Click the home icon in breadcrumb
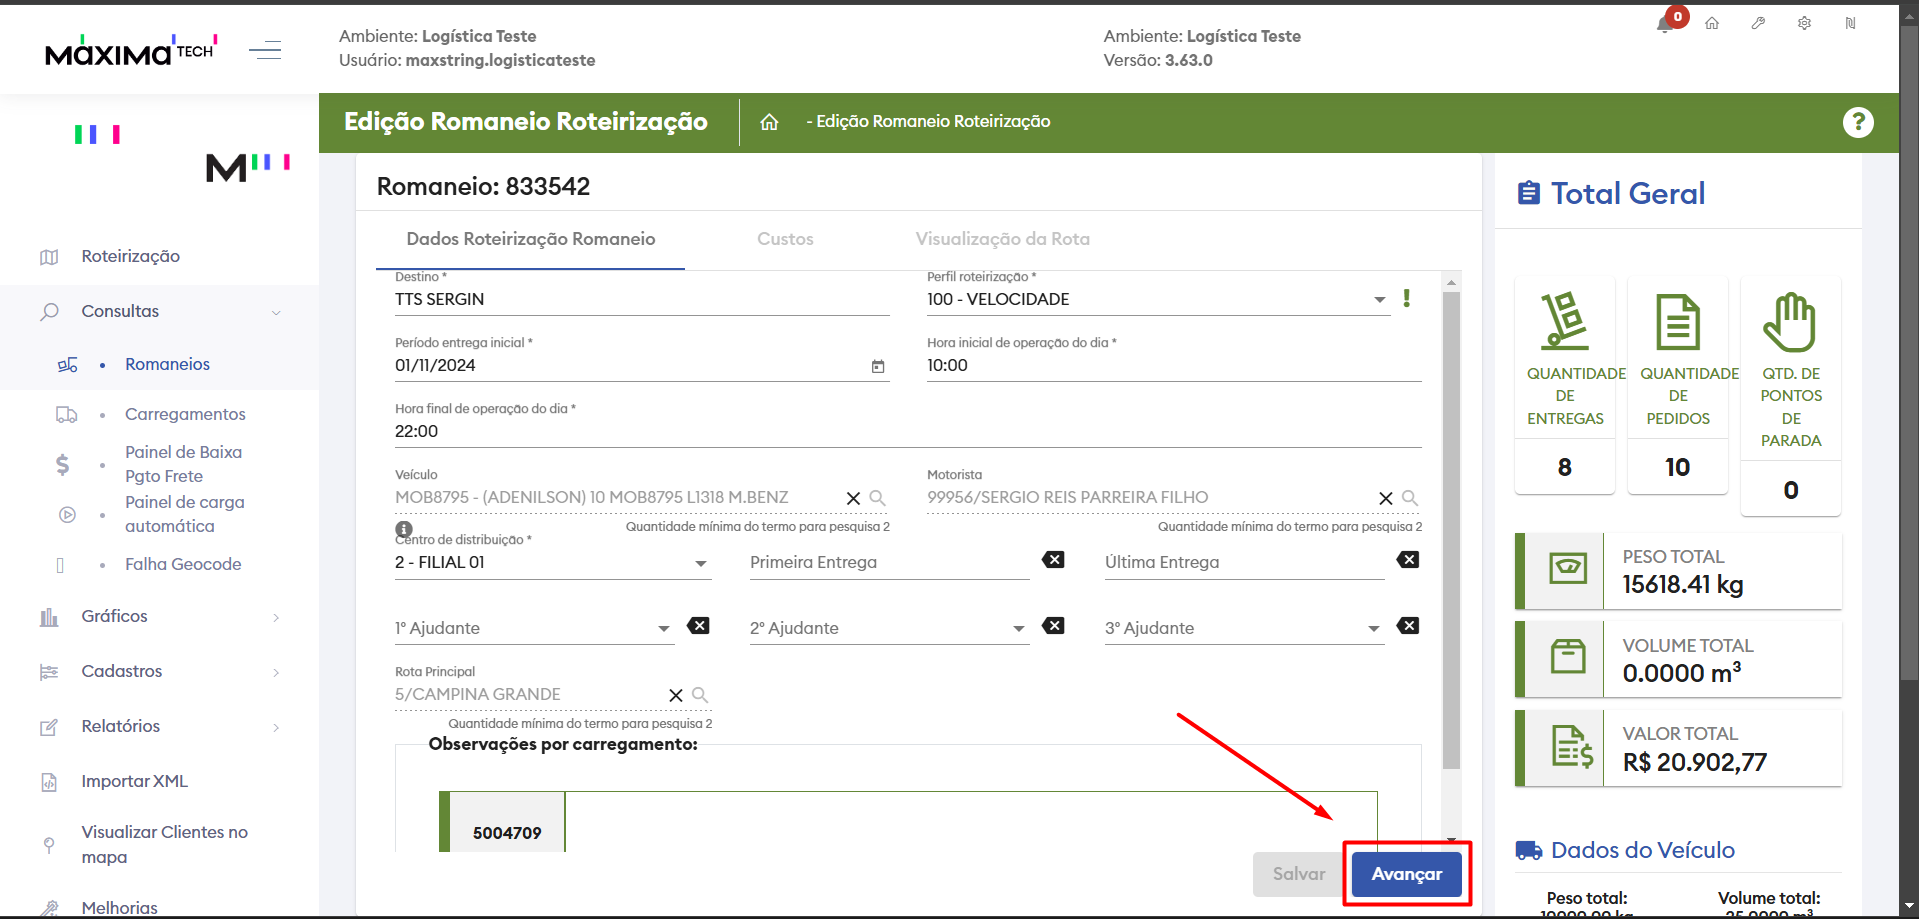This screenshot has width=1919, height=919. click(x=769, y=122)
